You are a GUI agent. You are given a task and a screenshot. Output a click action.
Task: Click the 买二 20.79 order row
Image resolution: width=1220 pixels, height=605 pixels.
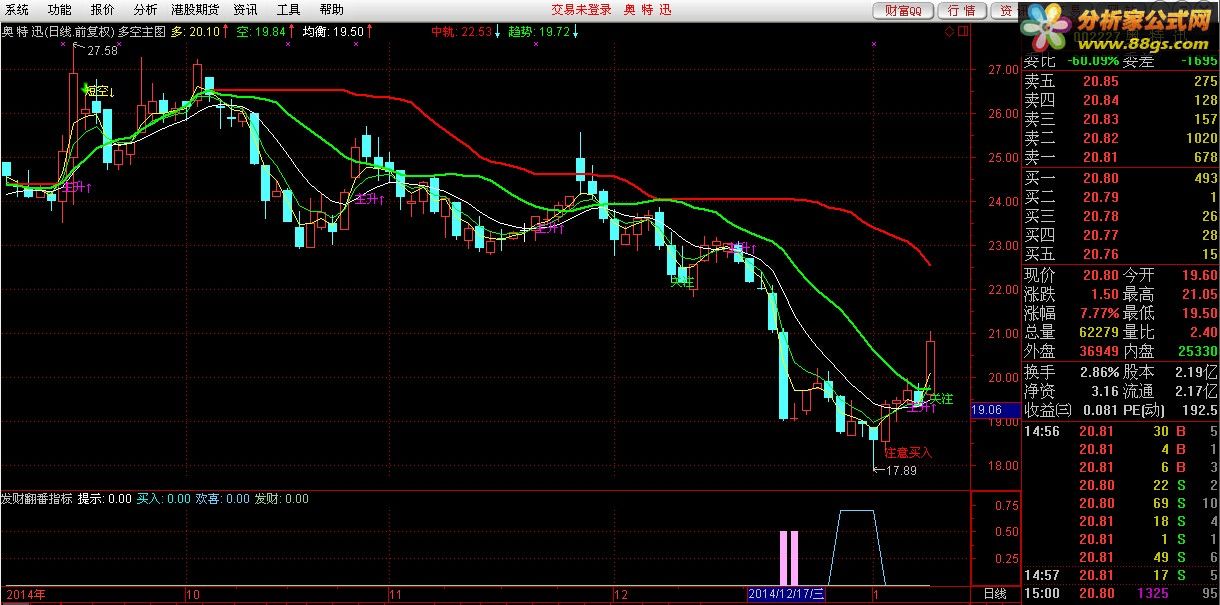pos(1120,197)
